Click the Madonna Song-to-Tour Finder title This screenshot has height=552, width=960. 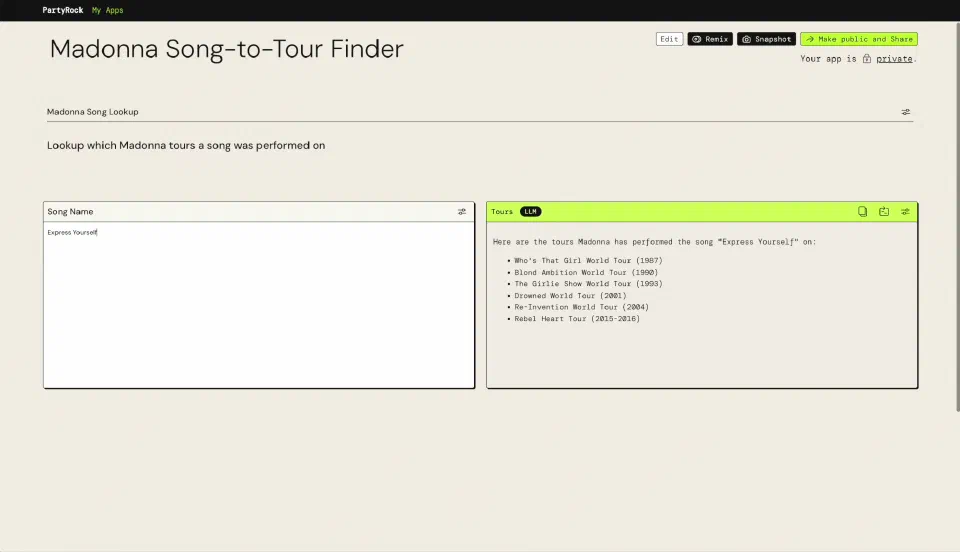coord(227,49)
